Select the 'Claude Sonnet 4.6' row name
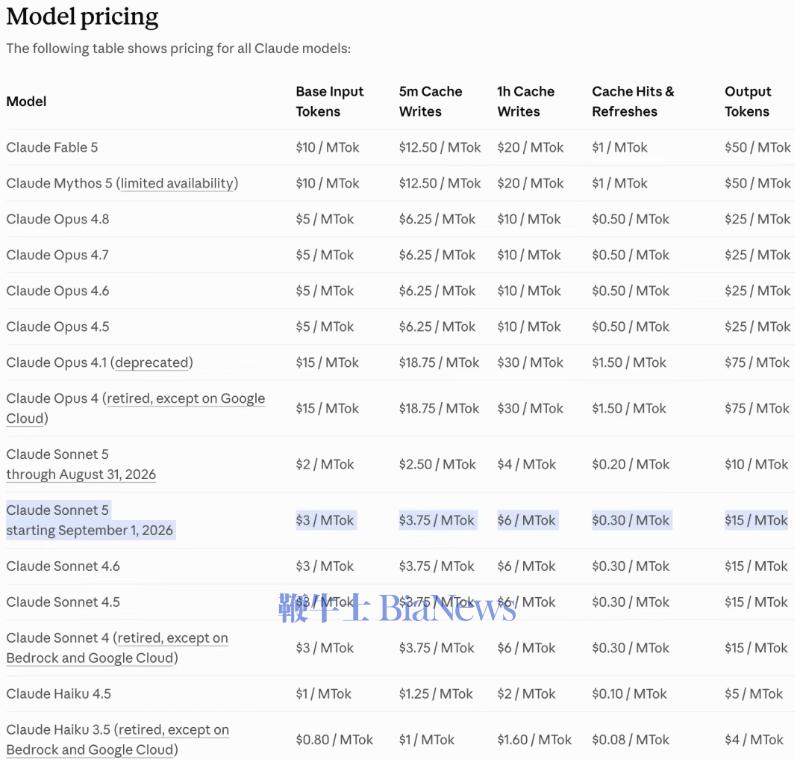 [63, 566]
